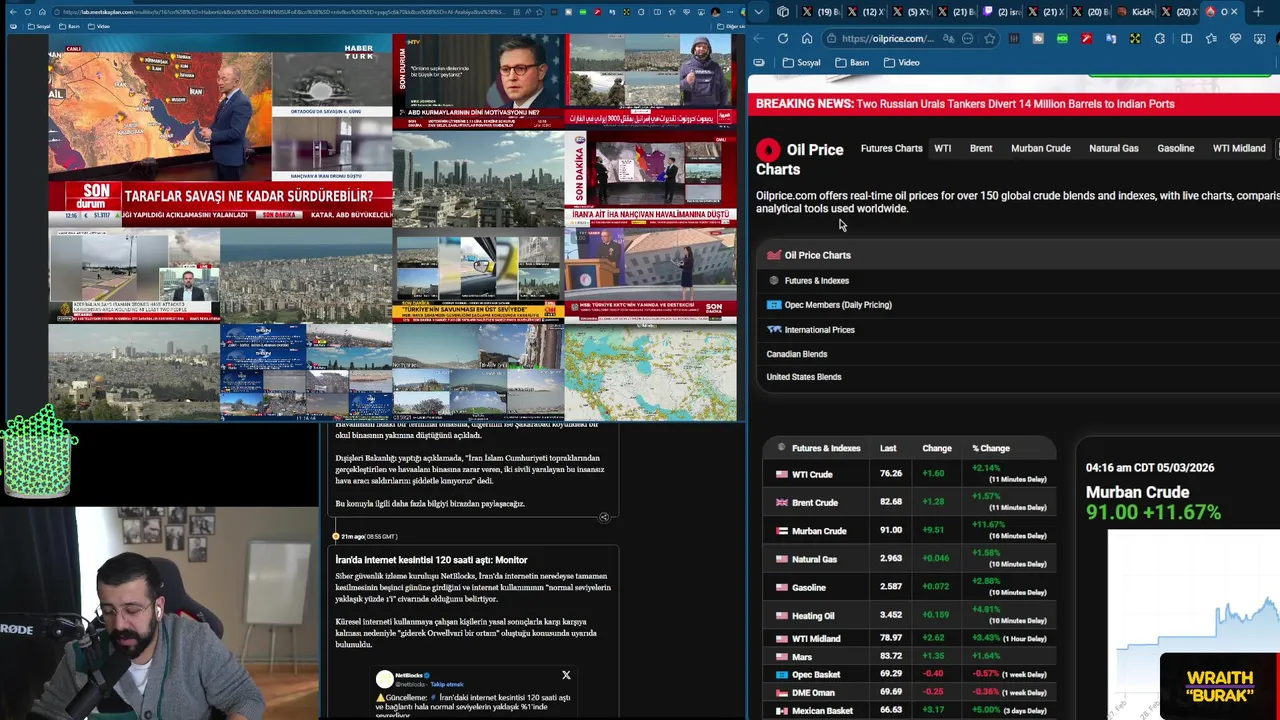This screenshot has height=720, width=1280.
Task: Click the Heating Oil row in the table
Action: (910, 615)
